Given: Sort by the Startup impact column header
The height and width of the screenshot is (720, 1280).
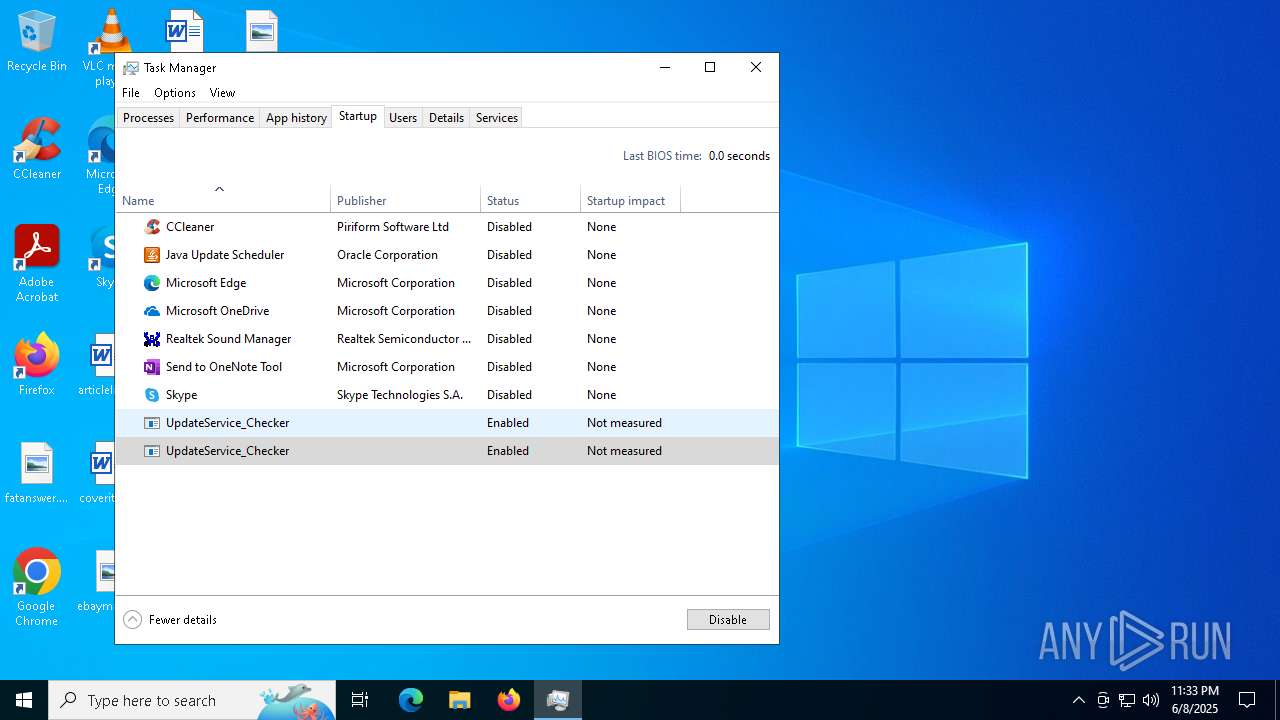Looking at the screenshot, I should coord(630,200).
